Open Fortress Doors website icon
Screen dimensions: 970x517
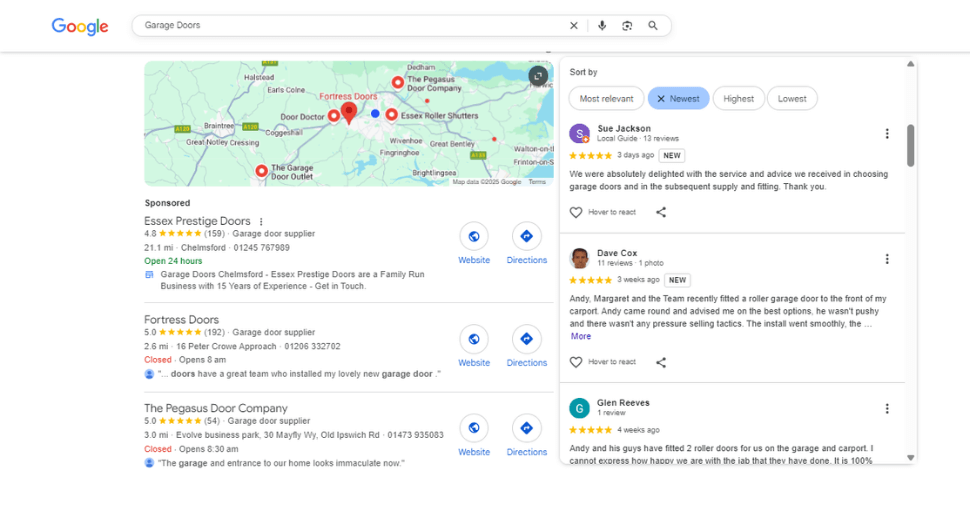pyautogui.click(x=474, y=339)
